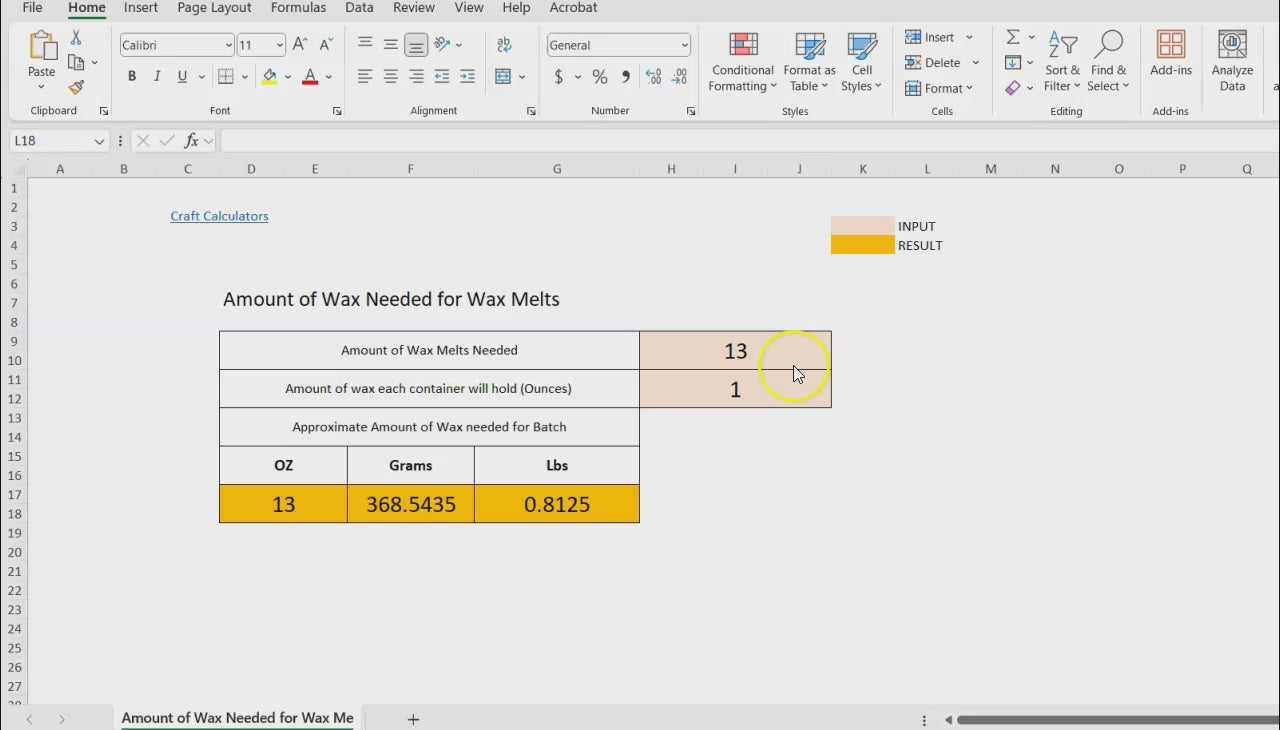Click the AutoSum sigma icon
Image resolution: width=1280 pixels, height=730 pixels.
1013,37
